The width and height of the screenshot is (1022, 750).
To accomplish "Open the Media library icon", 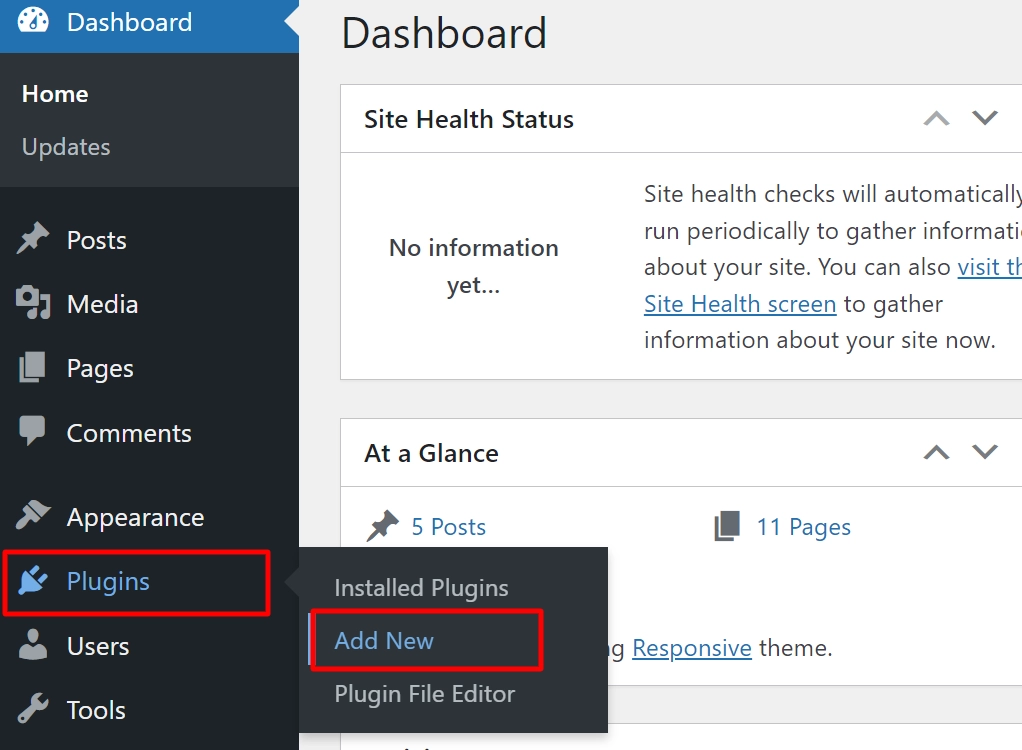I will coord(32,304).
